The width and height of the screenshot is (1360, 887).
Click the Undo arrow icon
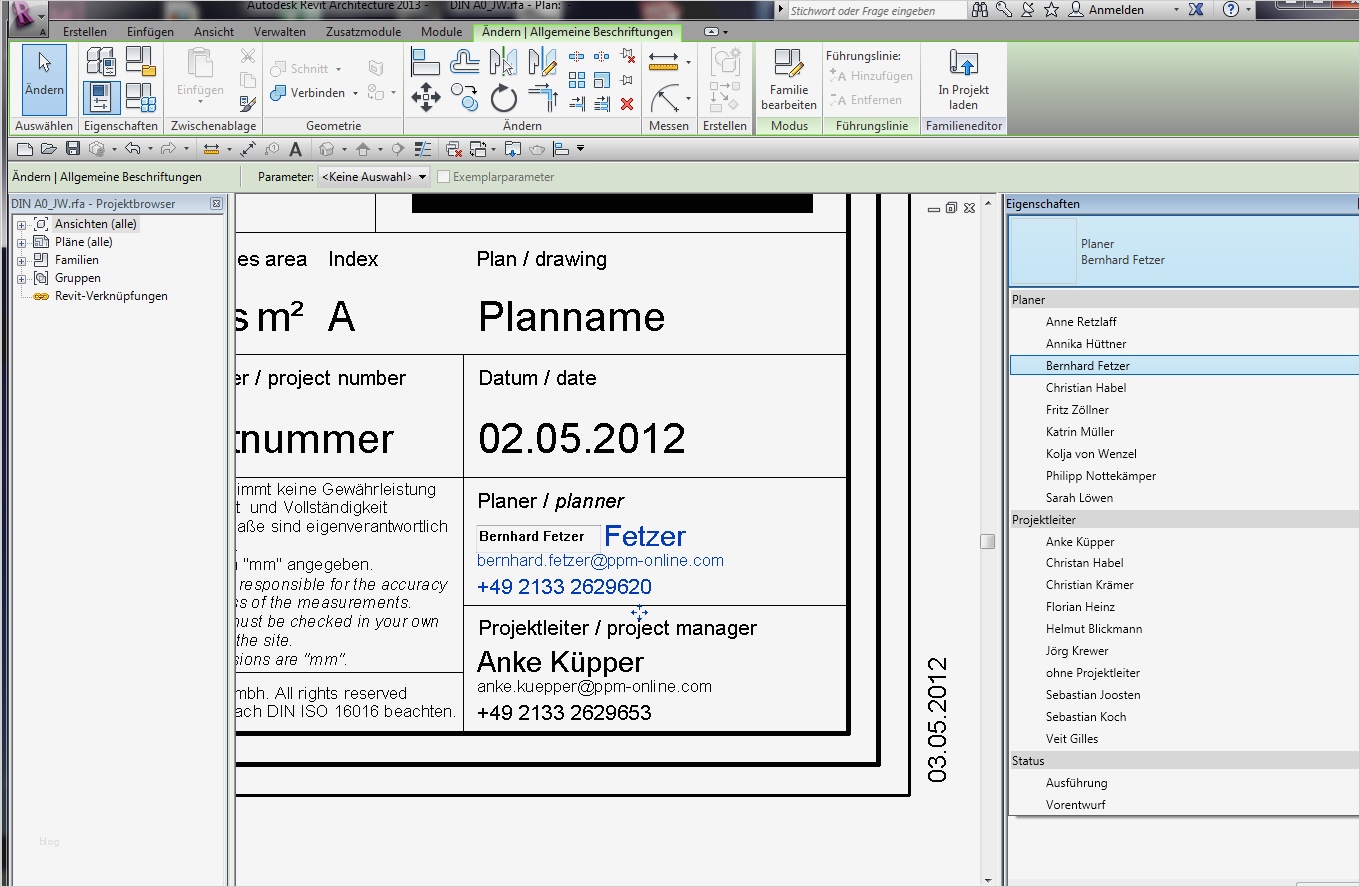132,149
